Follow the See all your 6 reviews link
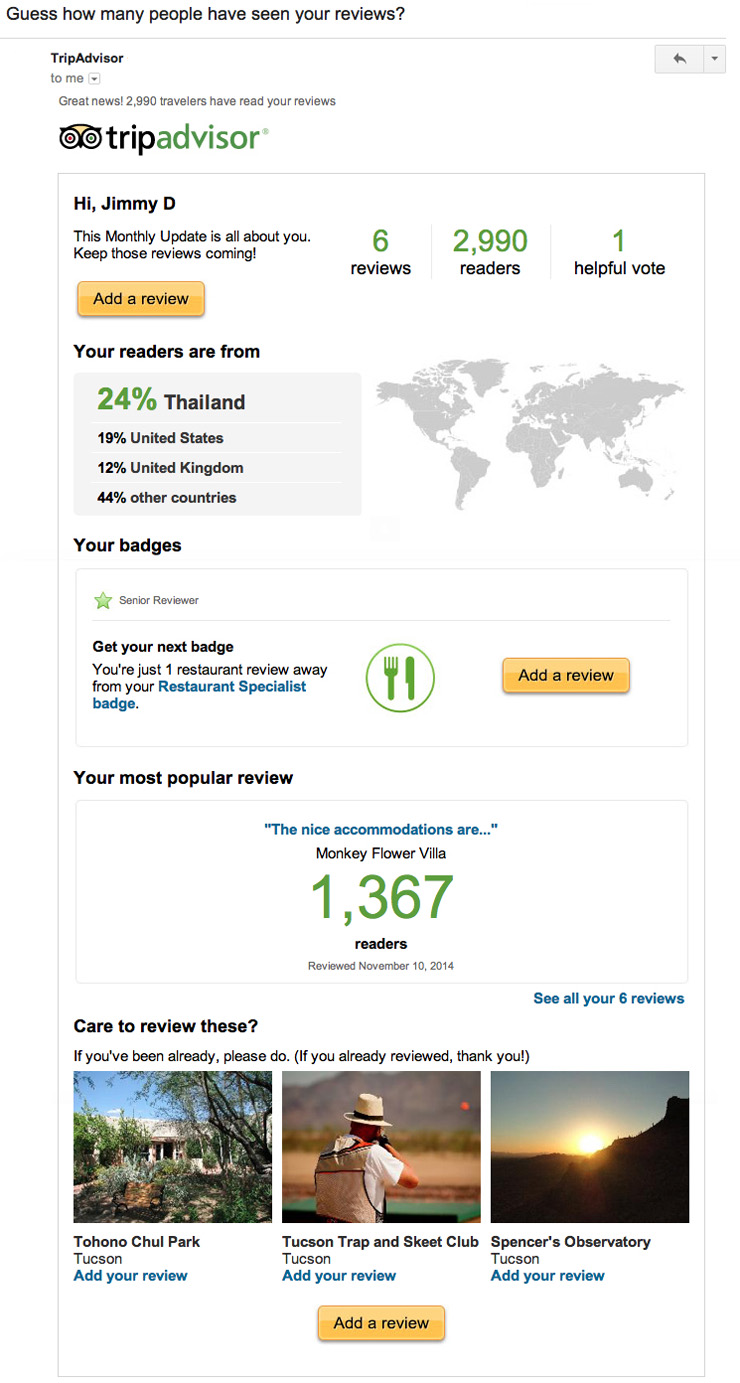The image size is (740, 1383). [x=609, y=998]
